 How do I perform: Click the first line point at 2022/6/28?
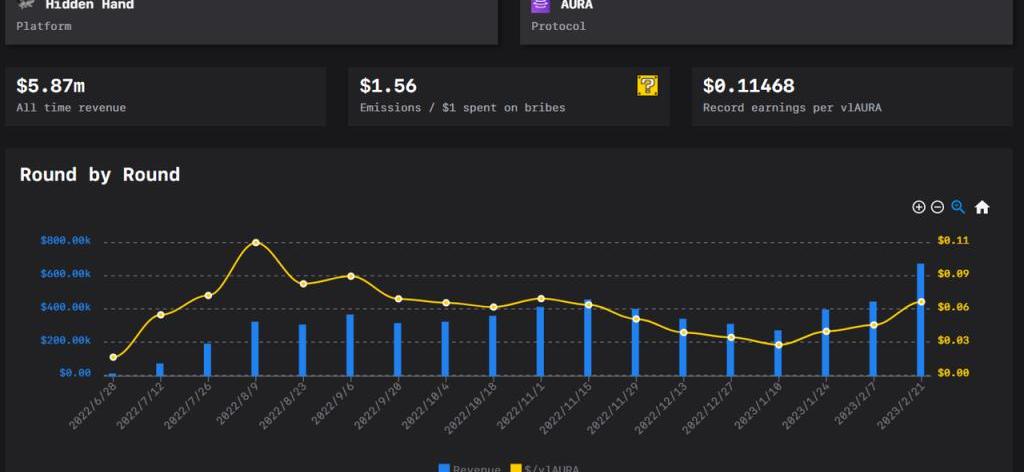click(x=113, y=357)
